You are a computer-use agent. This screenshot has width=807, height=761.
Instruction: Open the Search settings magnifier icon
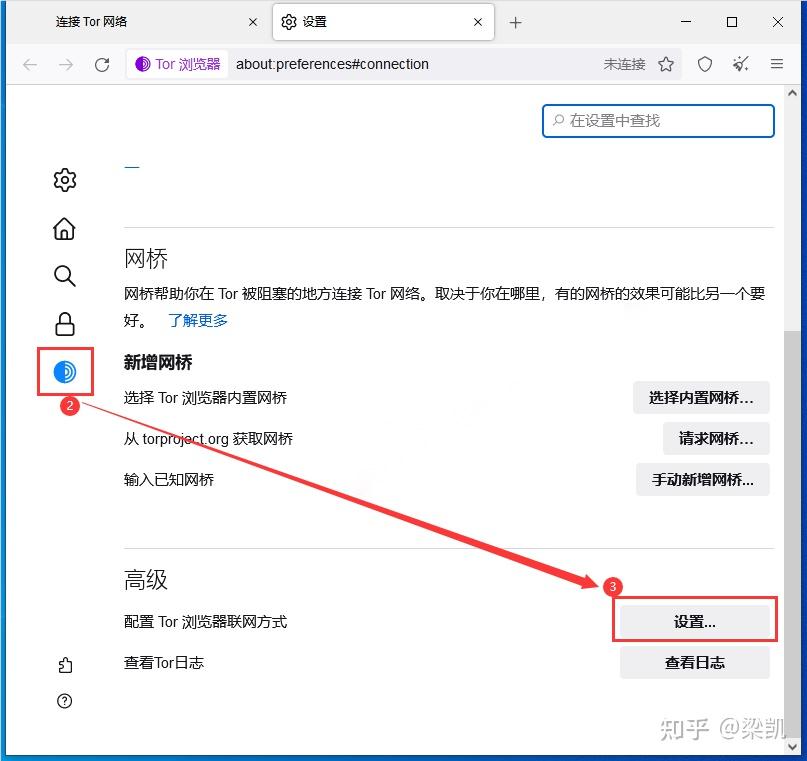click(x=64, y=276)
